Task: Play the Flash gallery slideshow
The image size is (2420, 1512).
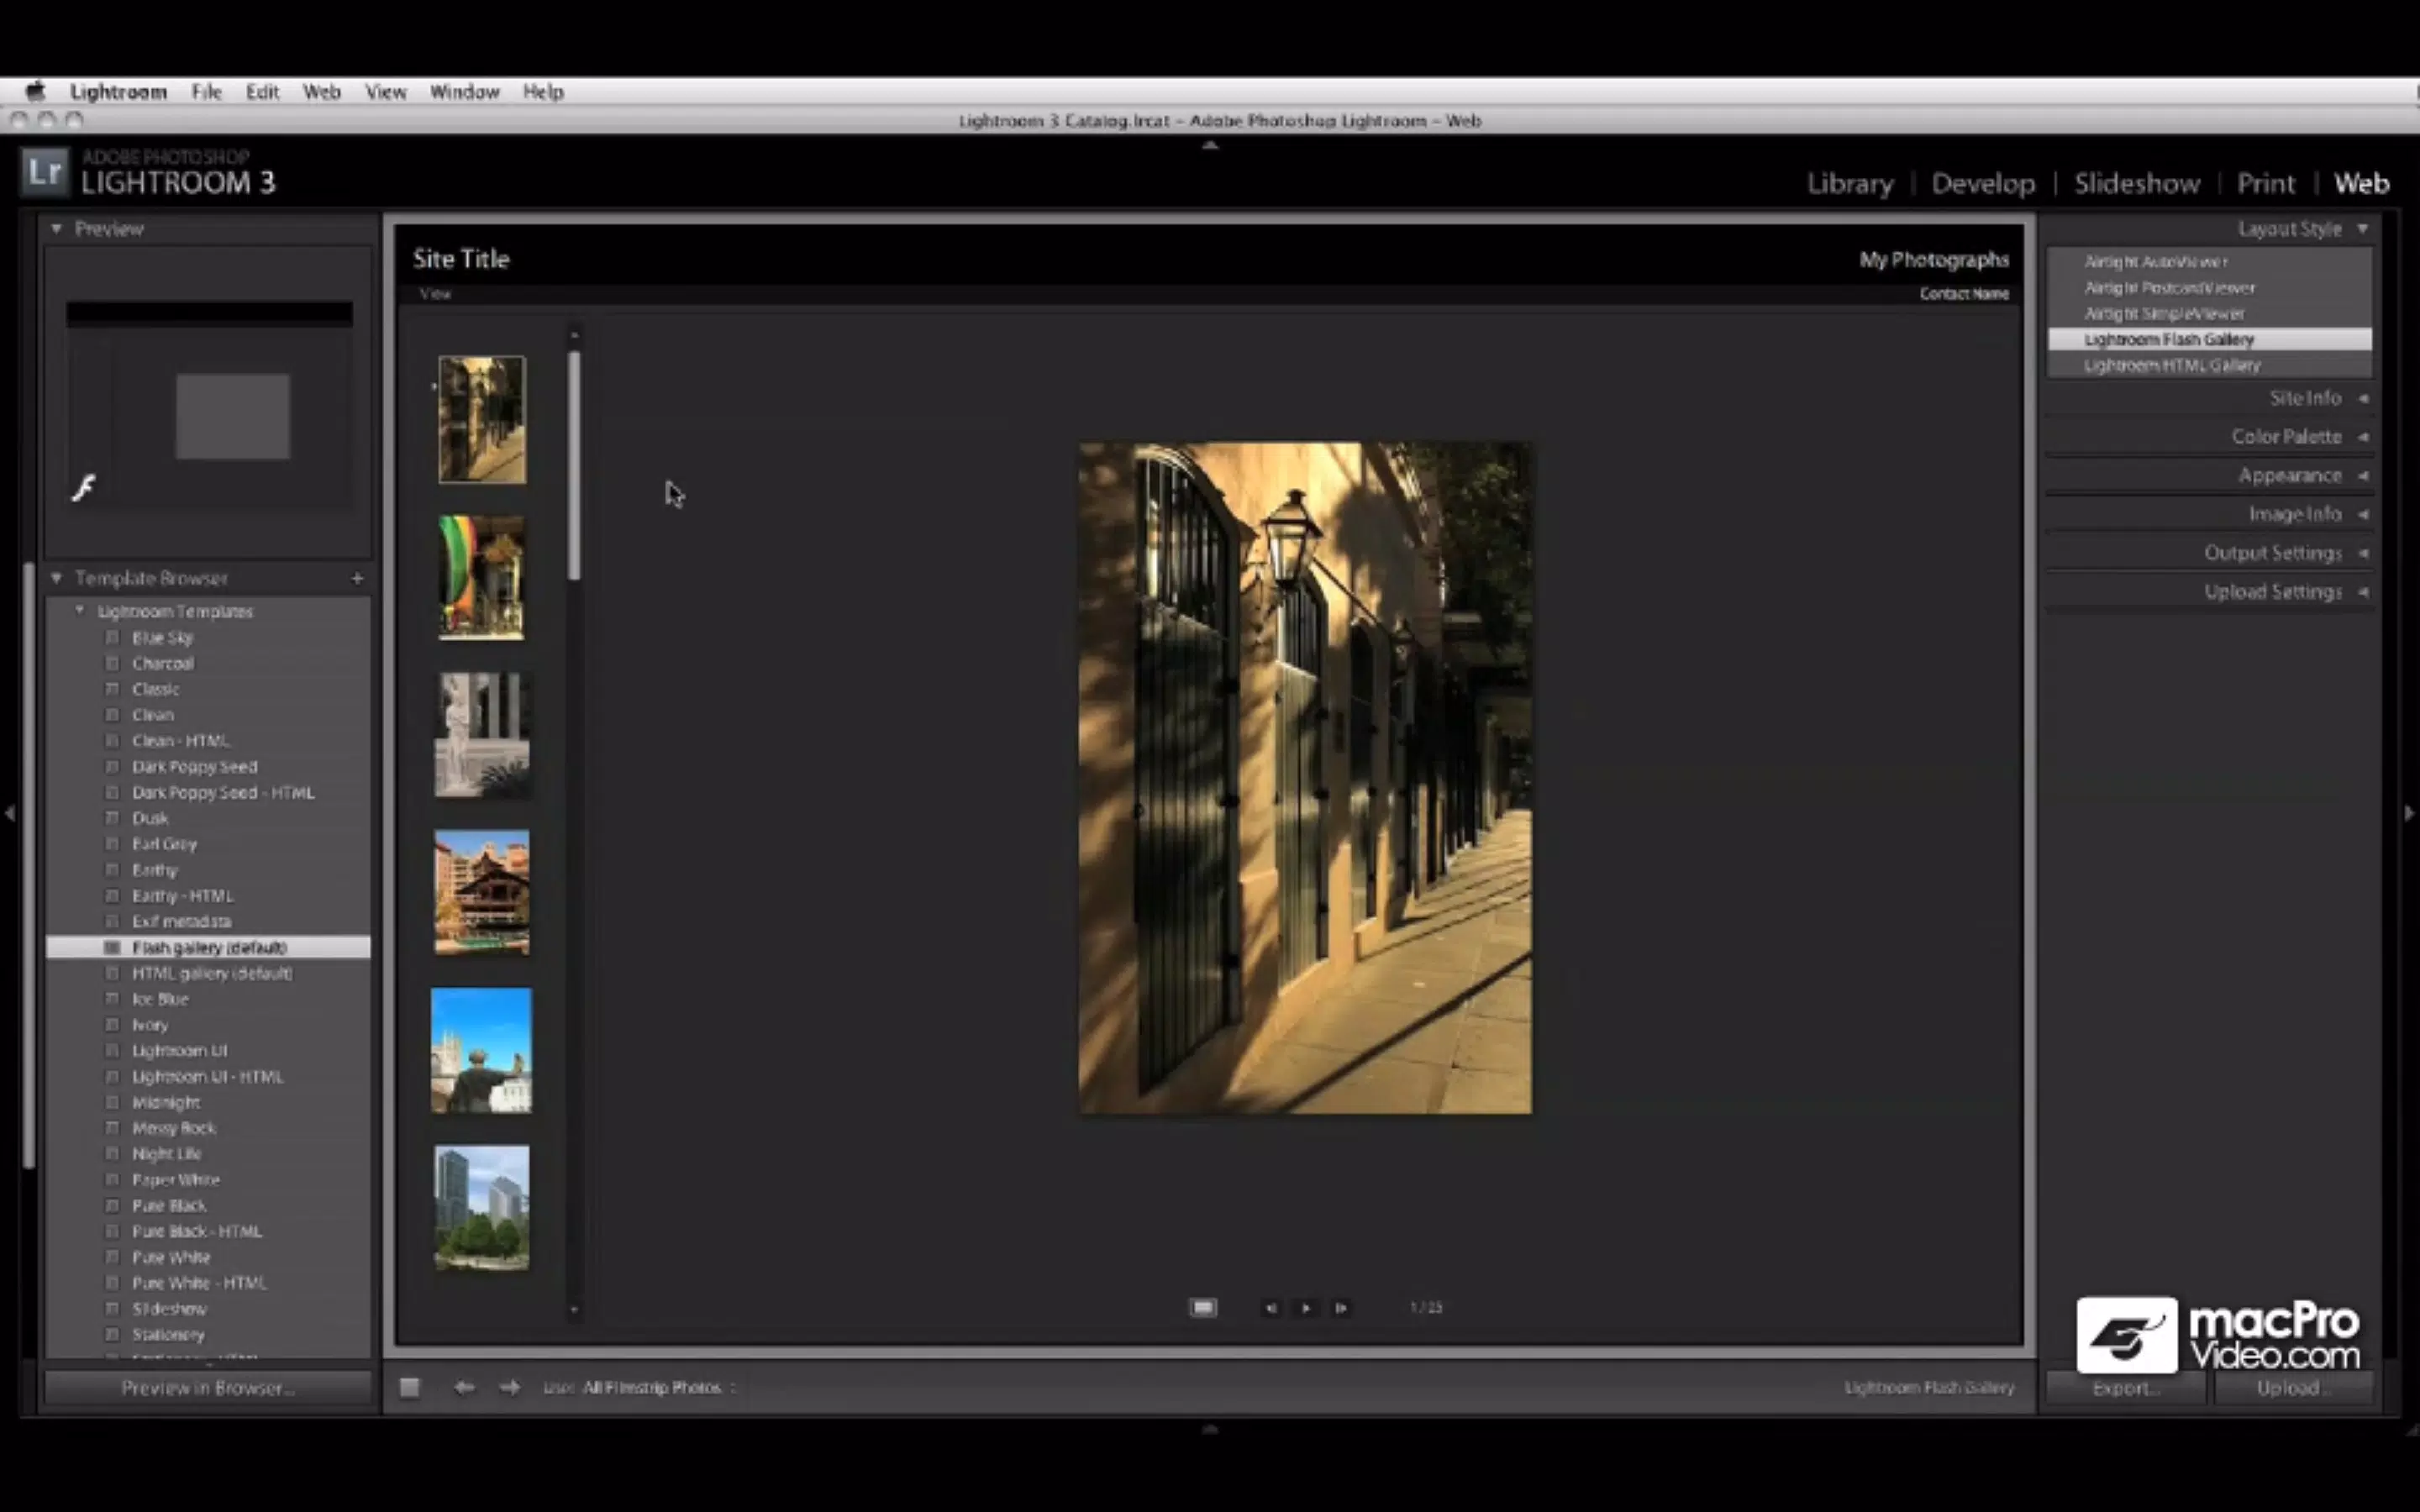Action: 1305,1308
